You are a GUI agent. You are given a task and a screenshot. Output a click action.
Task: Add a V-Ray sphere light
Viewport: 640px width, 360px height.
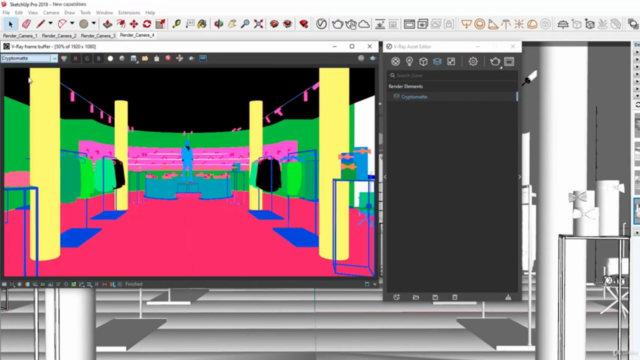480,24
